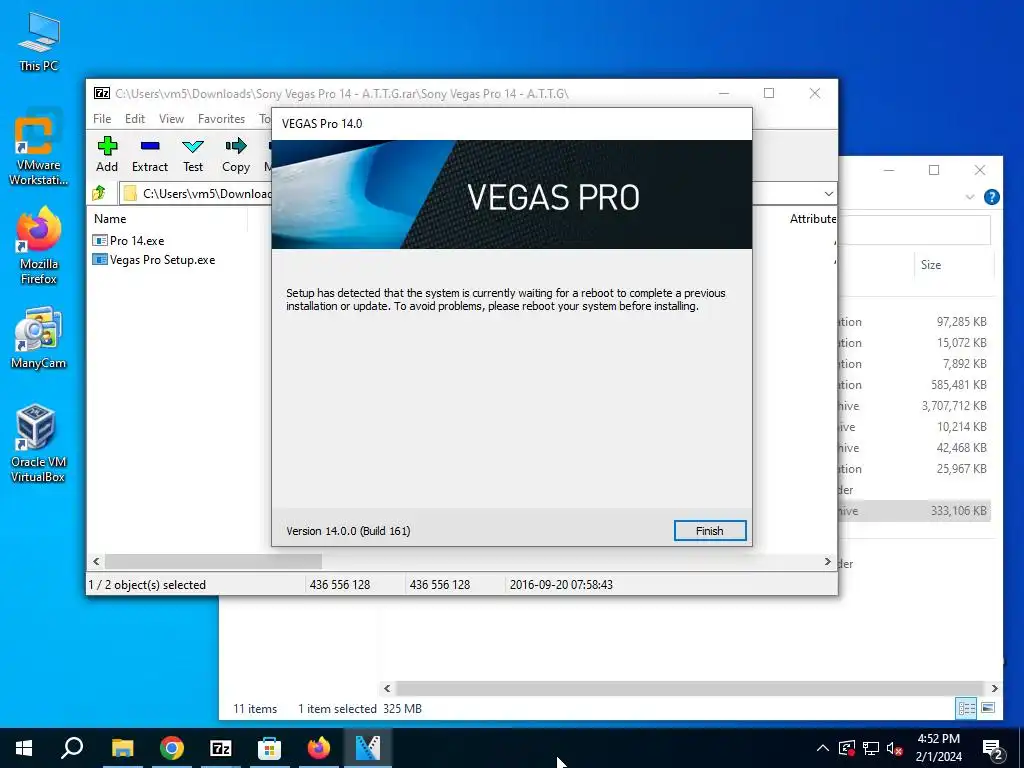Switch to VEGAS Pro installer taskbar icon
1024x768 pixels.
pyautogui.click(x=368, y=748)
